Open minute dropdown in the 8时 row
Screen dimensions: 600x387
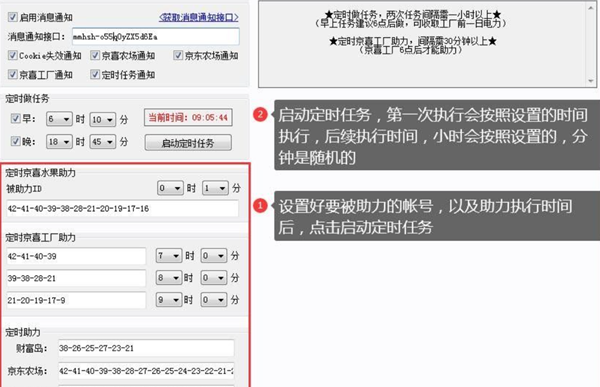(214, 278)
